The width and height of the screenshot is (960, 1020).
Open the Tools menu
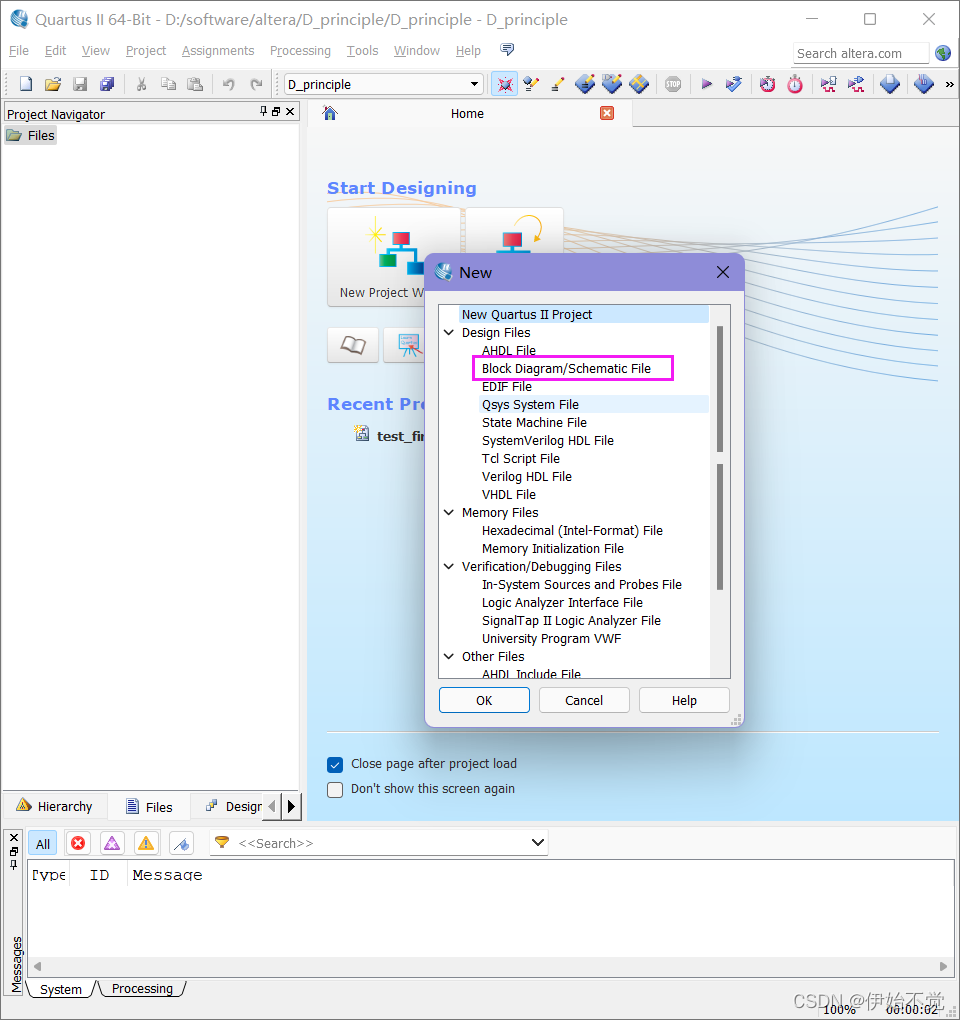(x=362, y=51)
